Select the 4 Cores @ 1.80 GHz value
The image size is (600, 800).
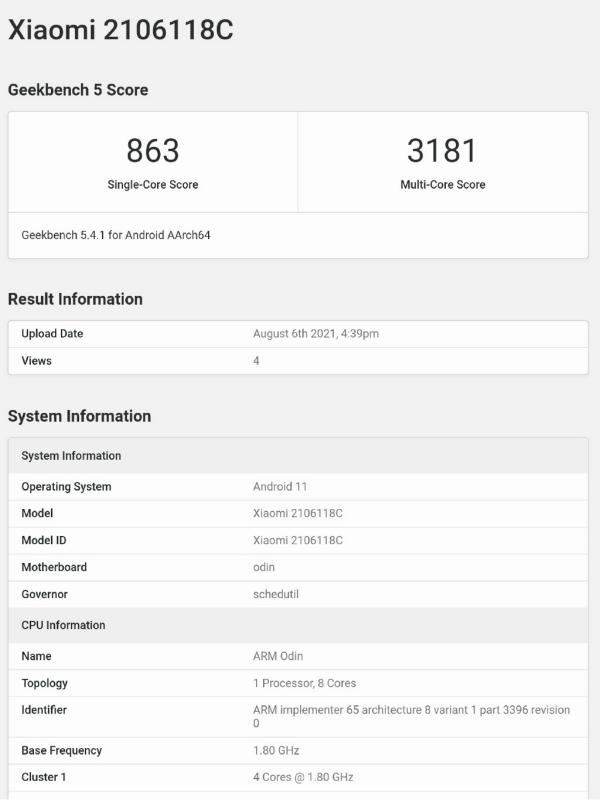tap(303, 777)
